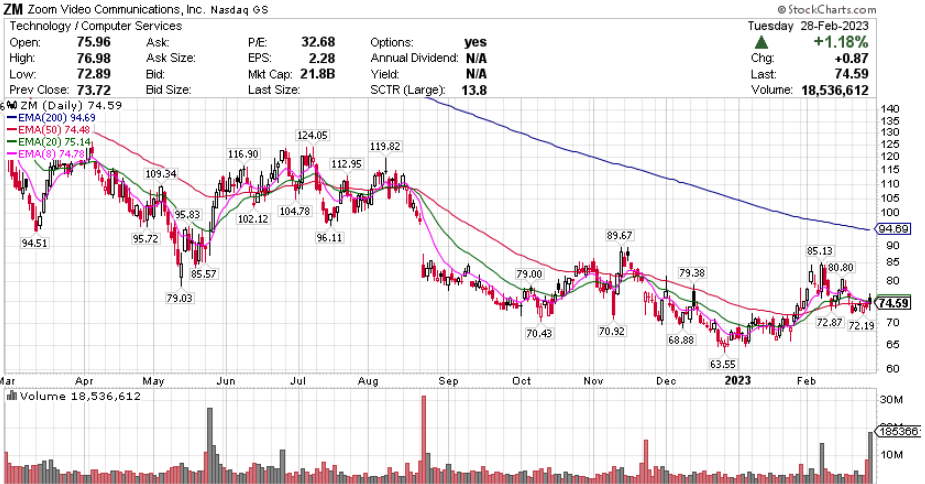Select the High value 76.98

93,58
